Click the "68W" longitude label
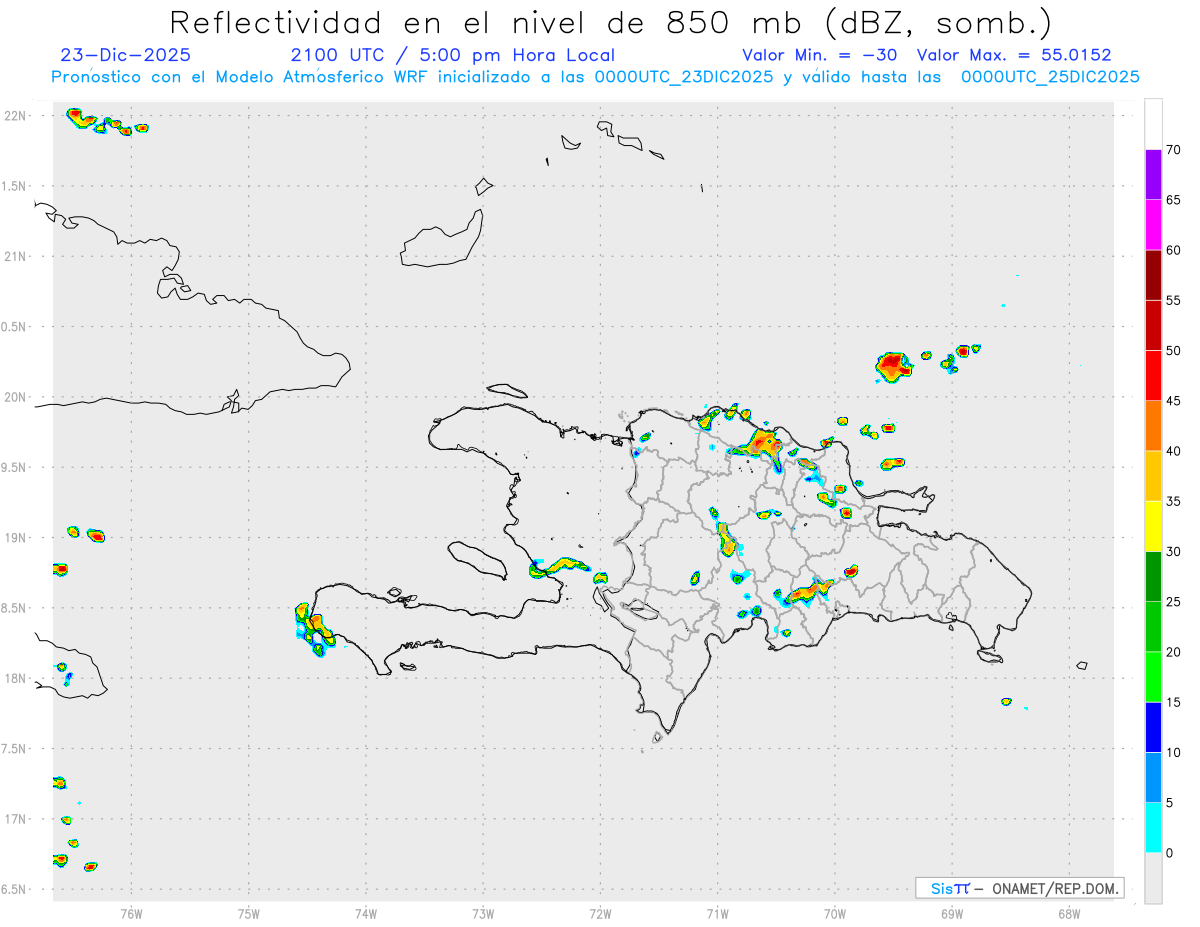1200x927 pixels. (1069, 912)
